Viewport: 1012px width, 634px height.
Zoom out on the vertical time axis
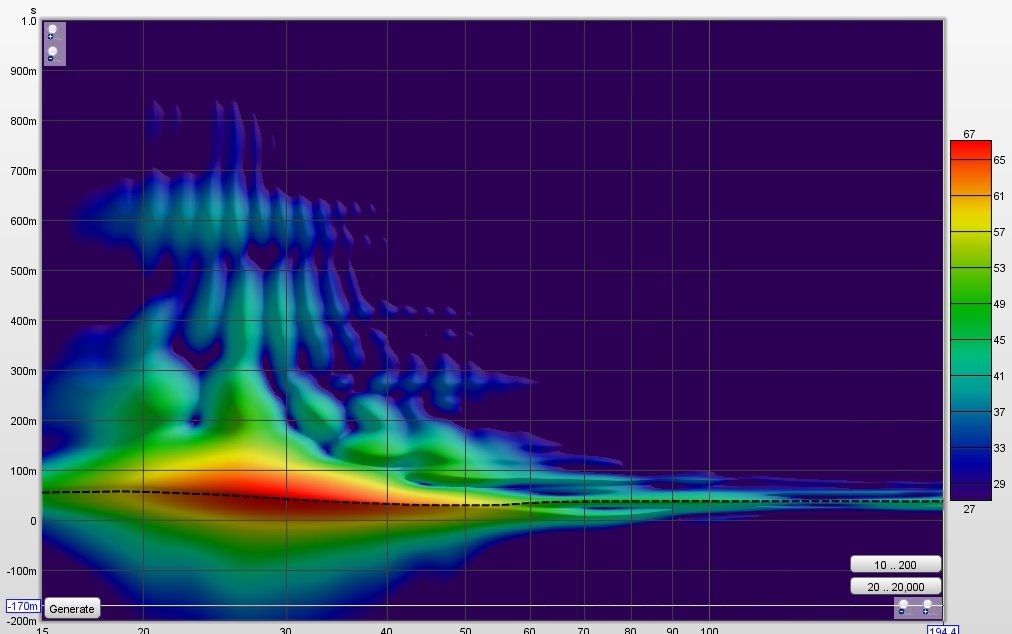click(x=52, y=54)
